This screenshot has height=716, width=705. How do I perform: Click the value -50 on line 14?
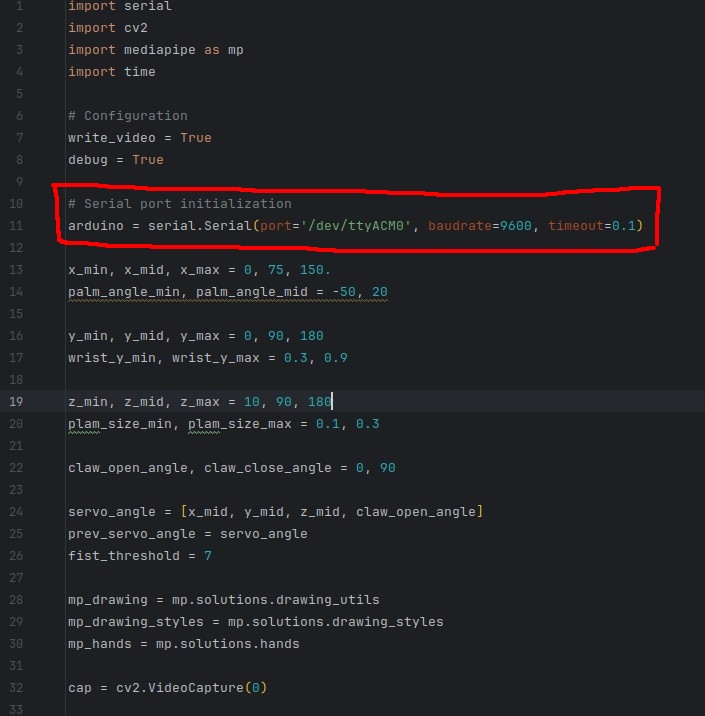344,292
